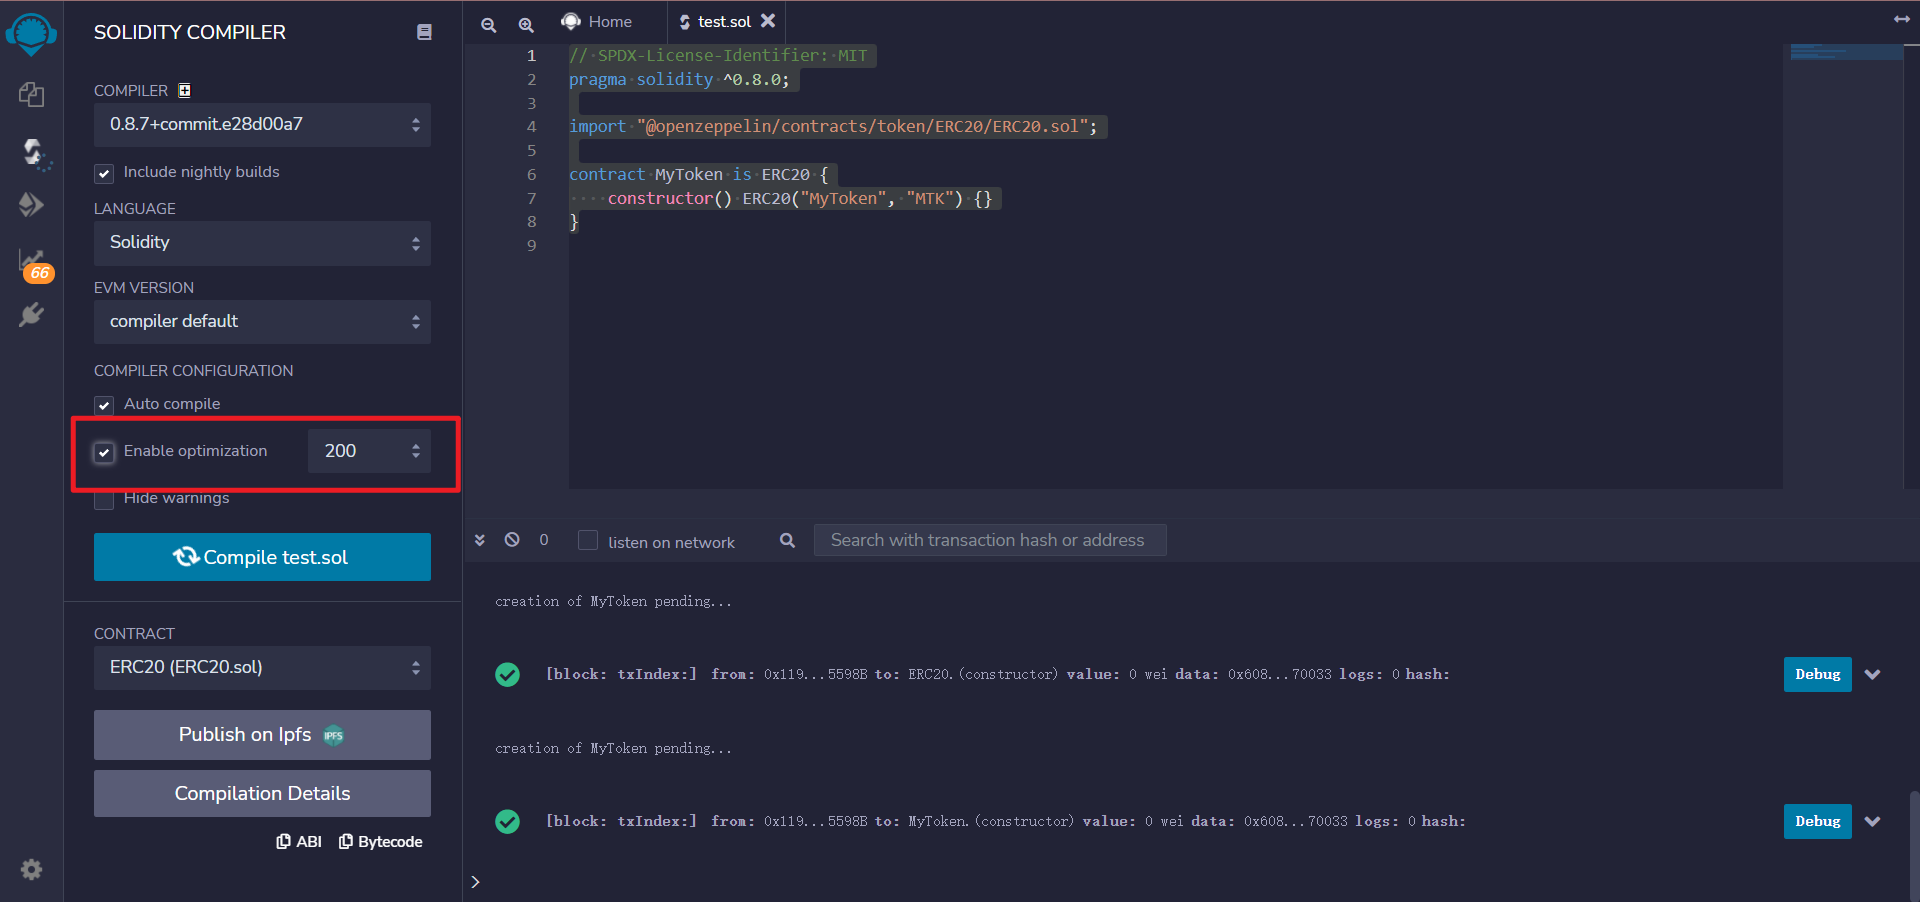Expand the MyToken constructor transaction log
1920x902 pixels.
[x=1873, y=822]
